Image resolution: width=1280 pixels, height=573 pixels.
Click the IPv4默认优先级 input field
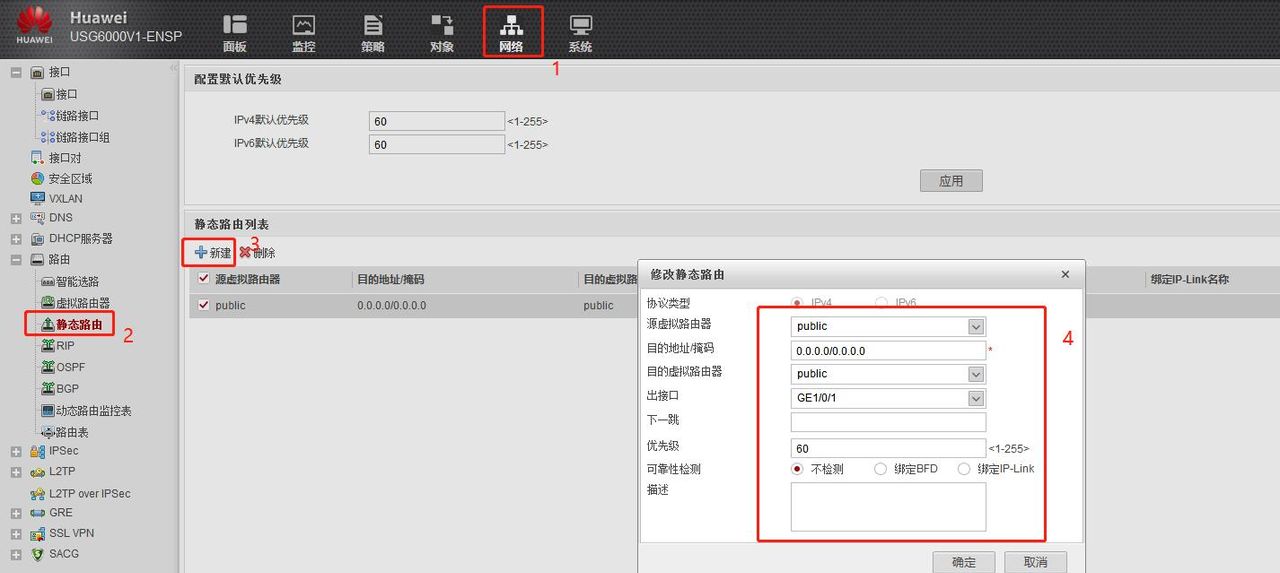pyautogui.click(x=437, y=121)
